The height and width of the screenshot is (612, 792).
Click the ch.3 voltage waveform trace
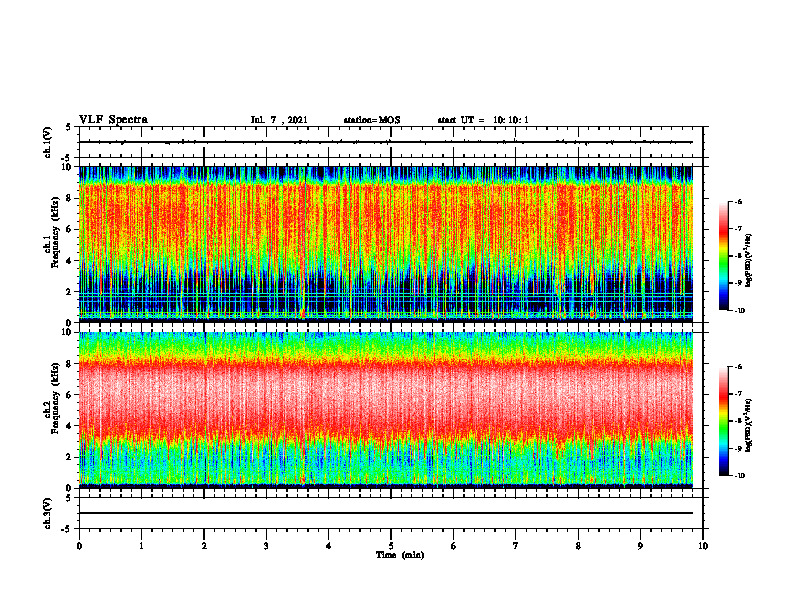386,513
